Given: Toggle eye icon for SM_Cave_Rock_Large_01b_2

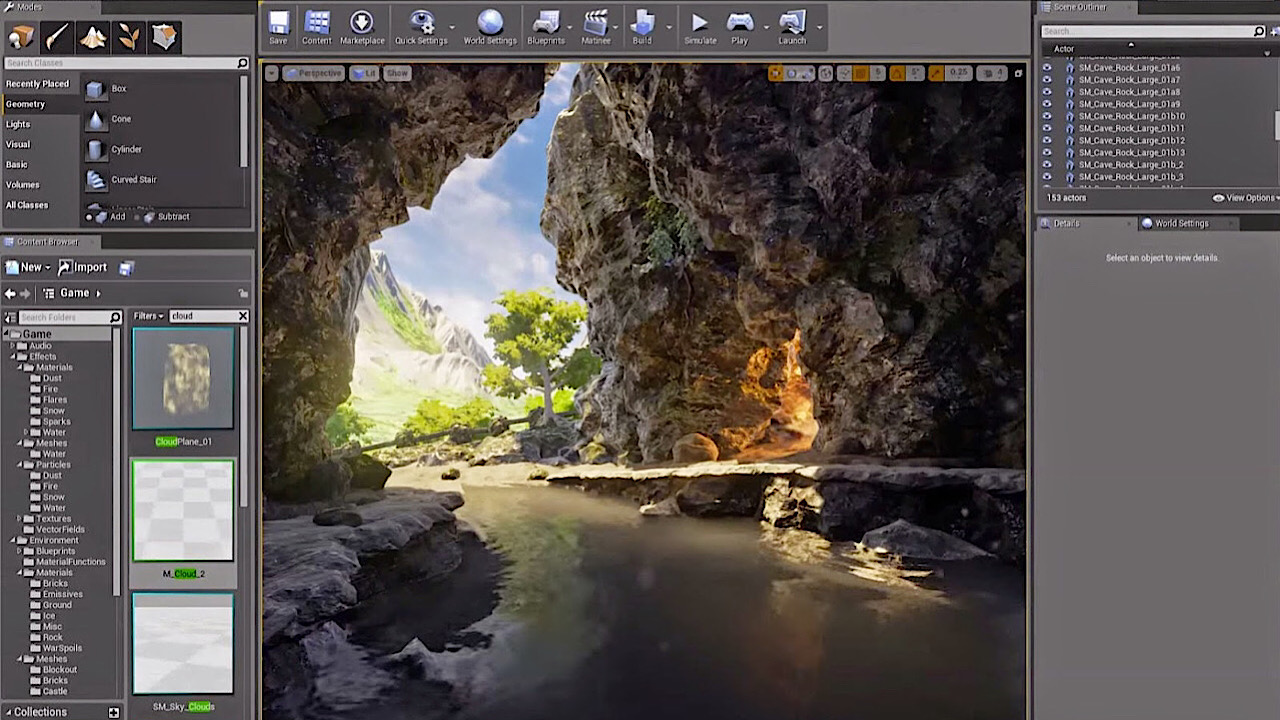Looking at the screenshot, I should (1047, 165).
